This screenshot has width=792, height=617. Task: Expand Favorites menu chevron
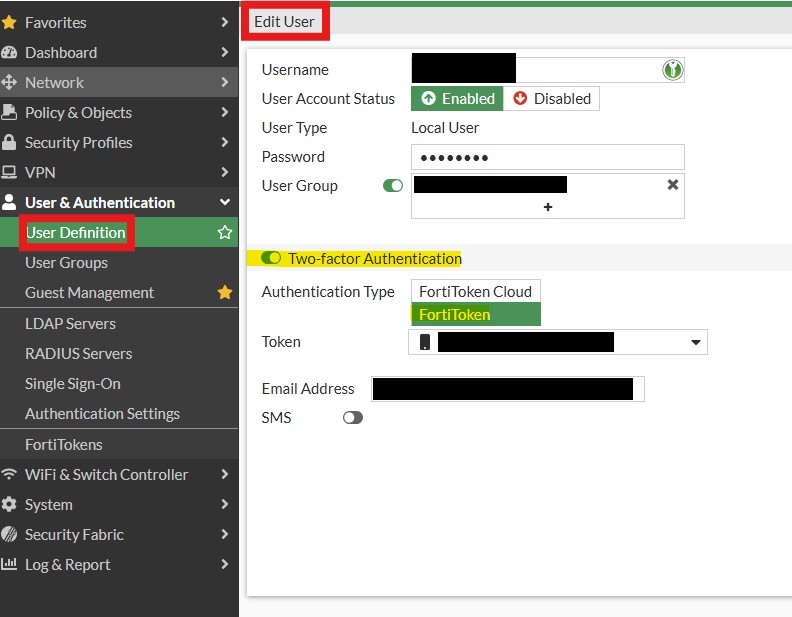(225, 22)
